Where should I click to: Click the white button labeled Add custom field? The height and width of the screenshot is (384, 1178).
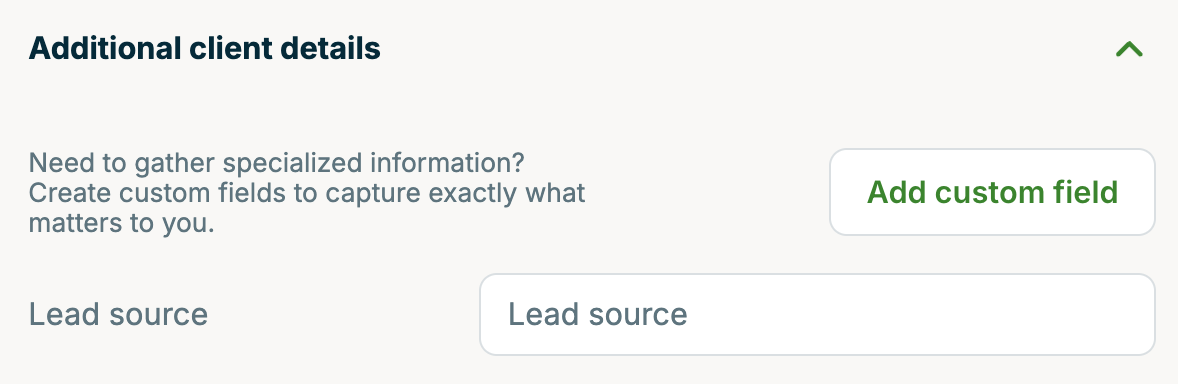tap(992, 192)
